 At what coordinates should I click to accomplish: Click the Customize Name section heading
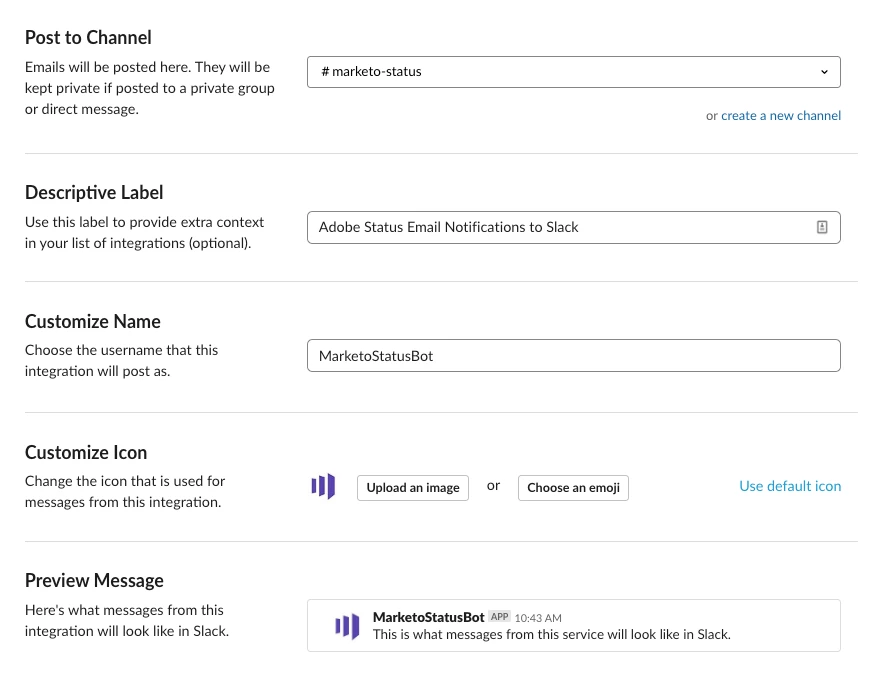coord(93,322)
